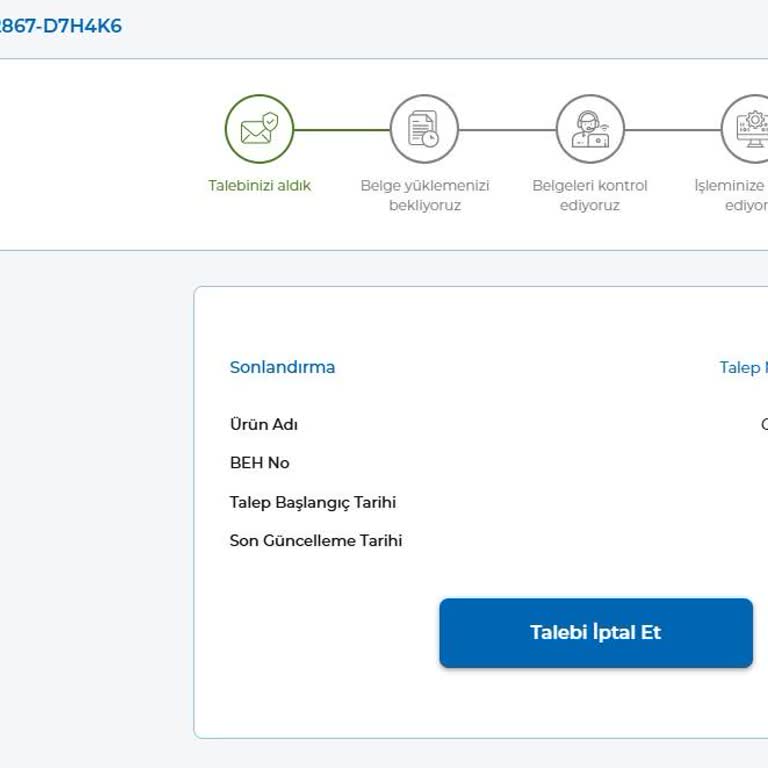The image size is (768, 768).
Task: Click the gear monitor processing step icon
Action: point(752,129)
